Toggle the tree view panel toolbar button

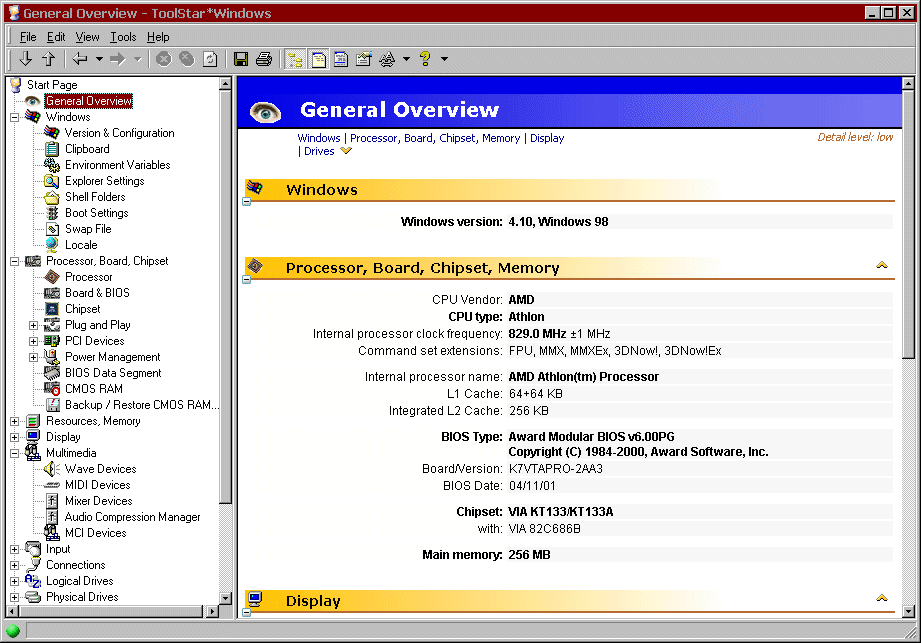click(295, 59)
